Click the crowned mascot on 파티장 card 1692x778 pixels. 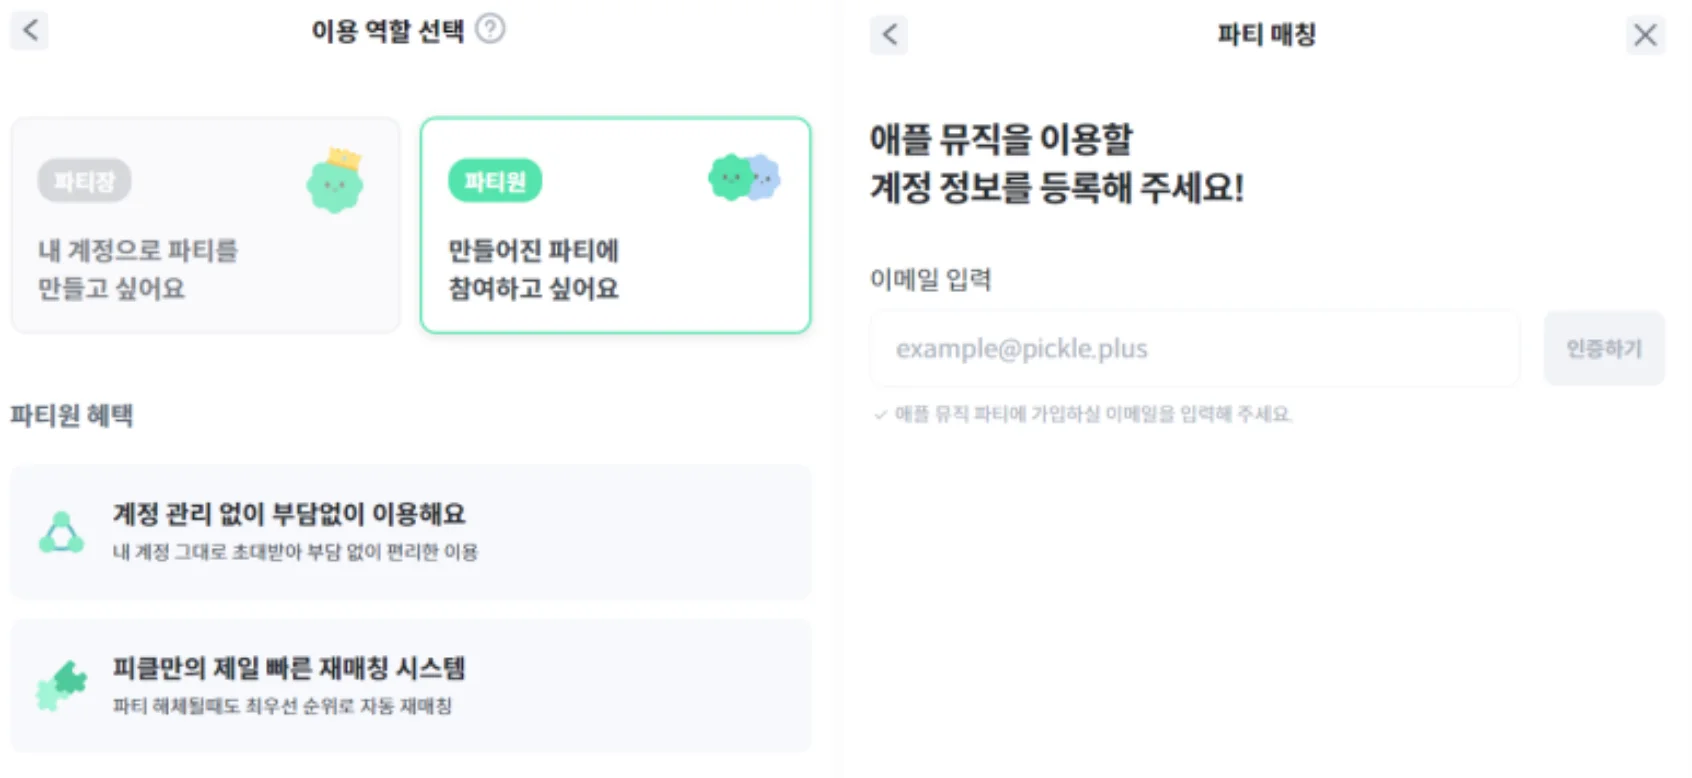pyautogui.click(x=335, y=181)
